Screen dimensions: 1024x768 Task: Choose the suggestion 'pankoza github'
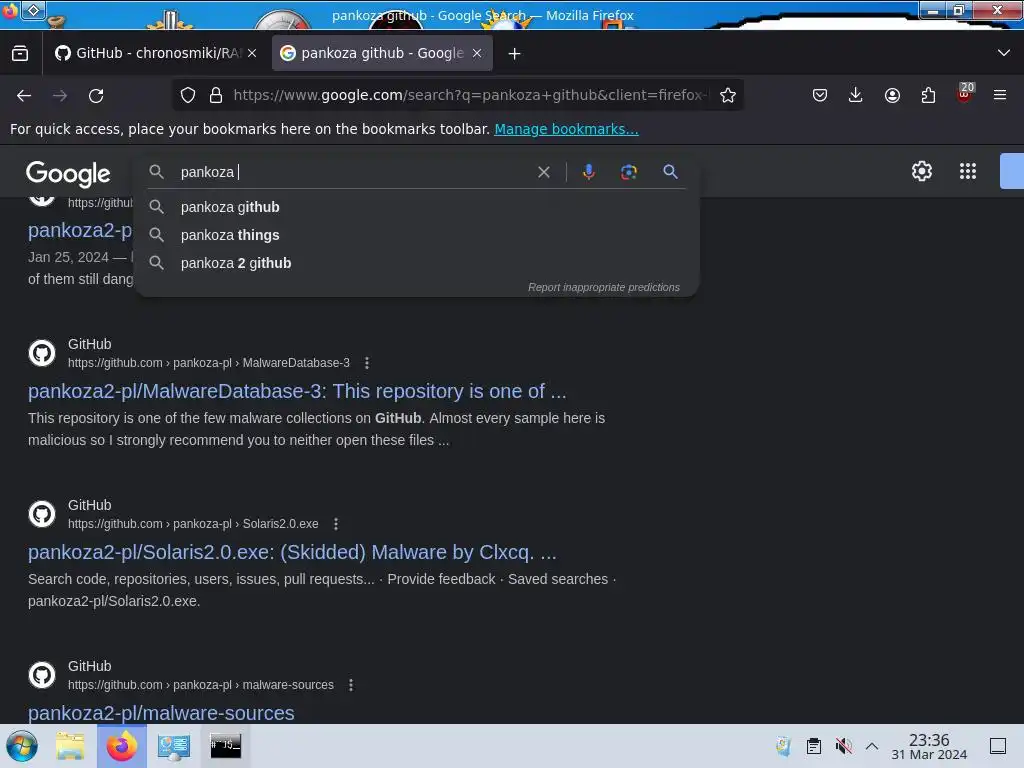point(417,207)
